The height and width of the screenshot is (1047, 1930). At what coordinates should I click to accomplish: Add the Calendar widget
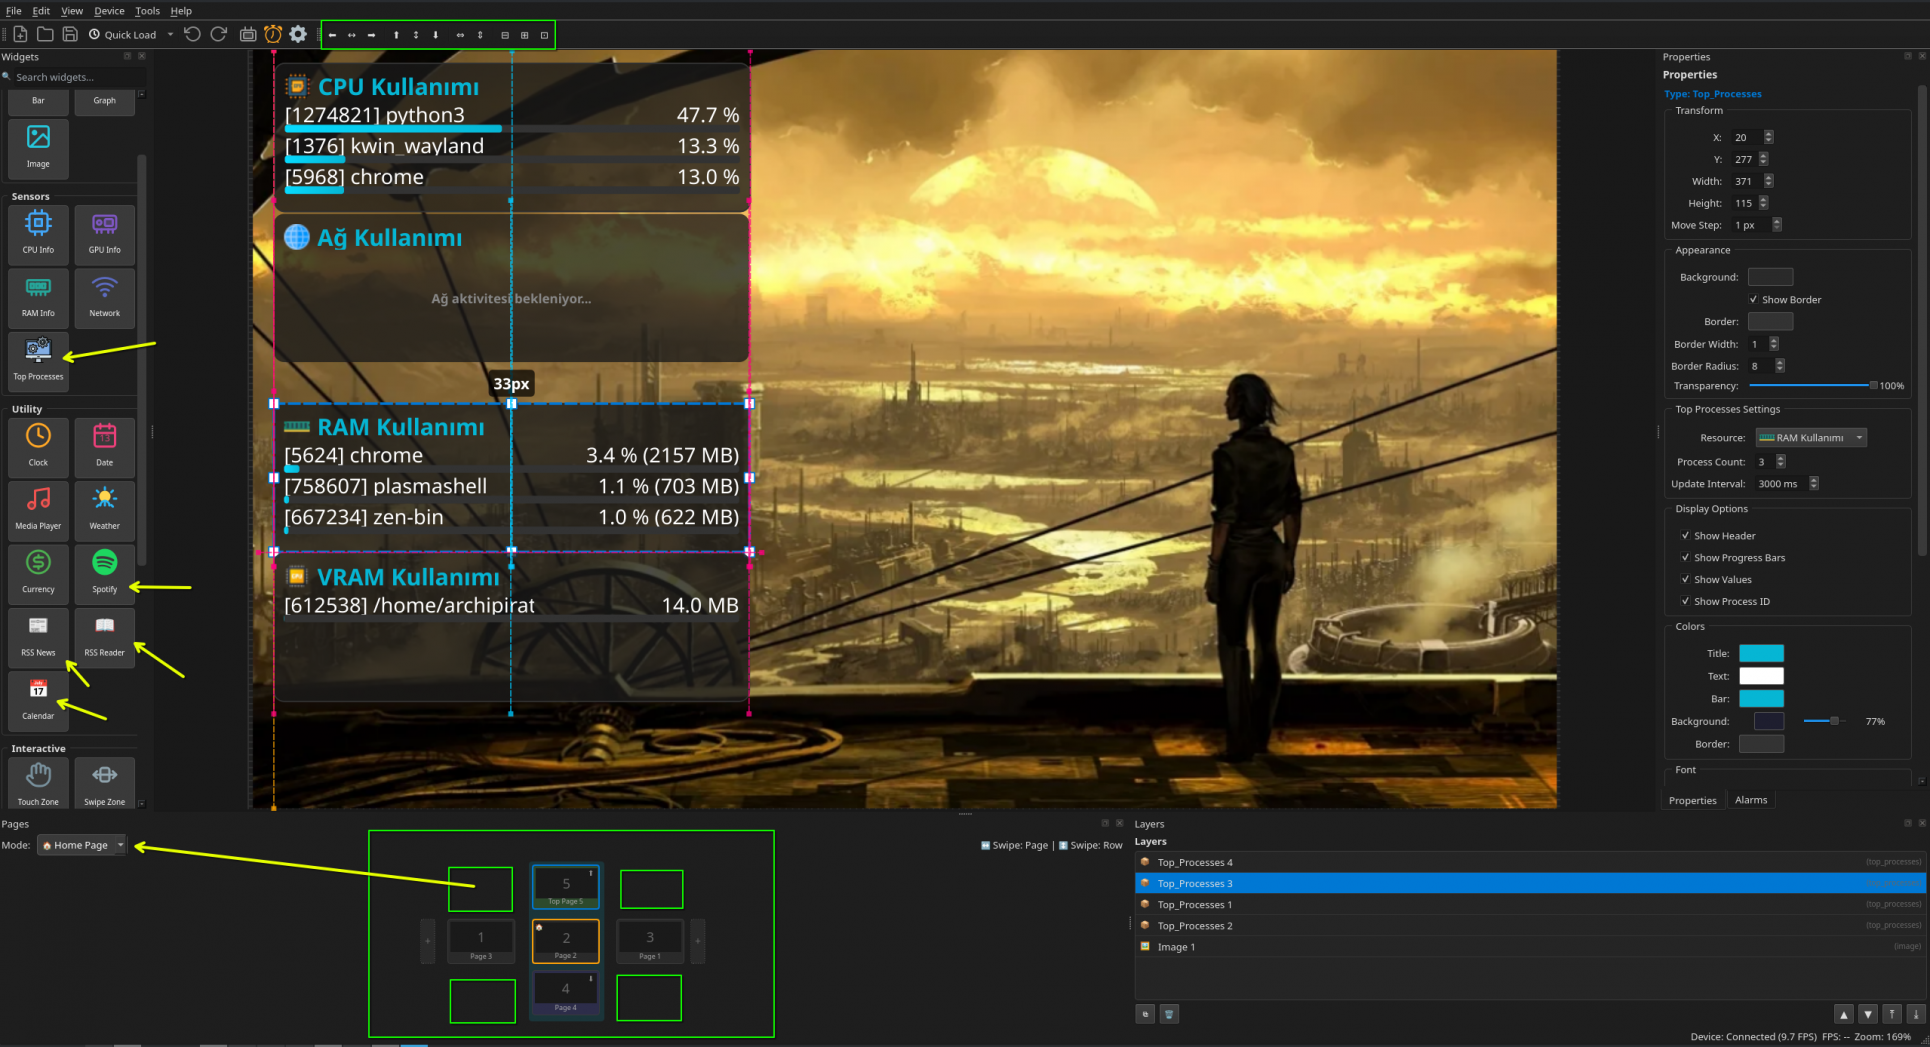coord(38,698)
